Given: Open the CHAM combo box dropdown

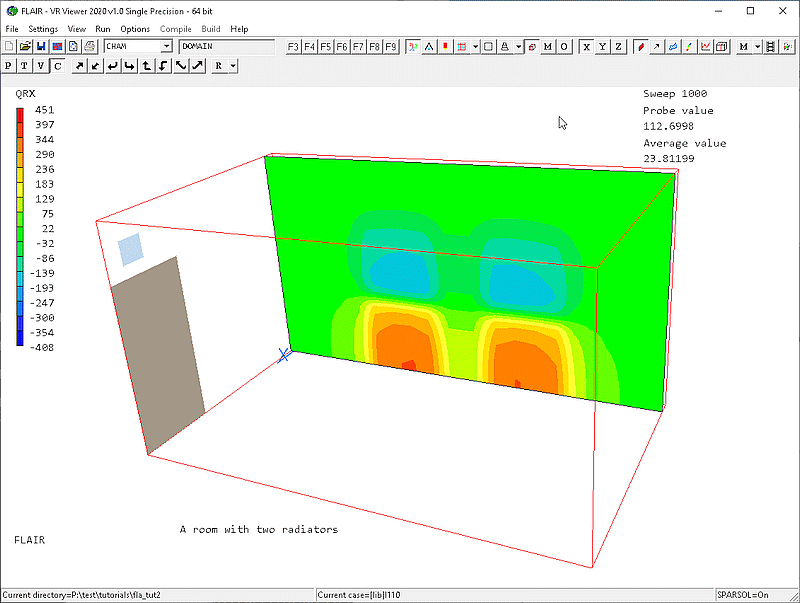Looking at the screenshot, I should coord(166,46).
